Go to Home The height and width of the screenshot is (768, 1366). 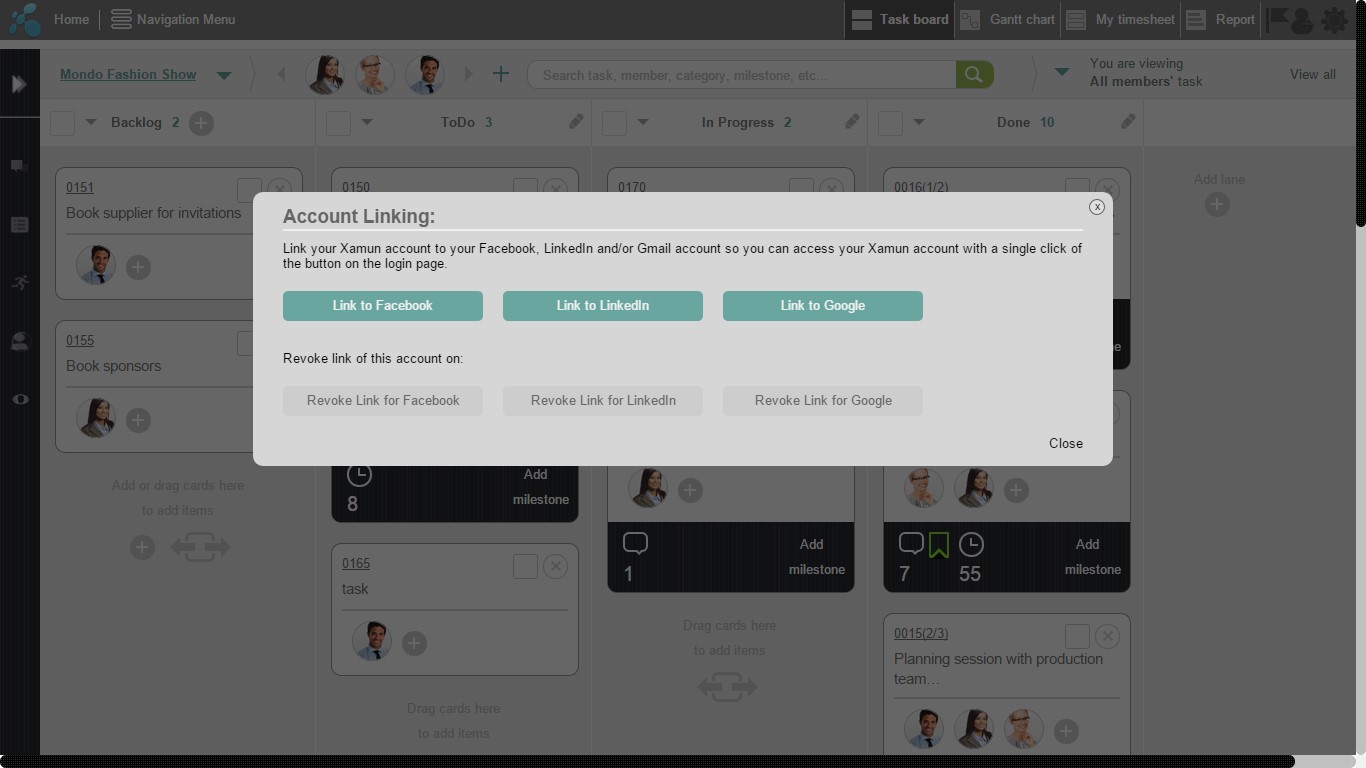coord(71,19)
